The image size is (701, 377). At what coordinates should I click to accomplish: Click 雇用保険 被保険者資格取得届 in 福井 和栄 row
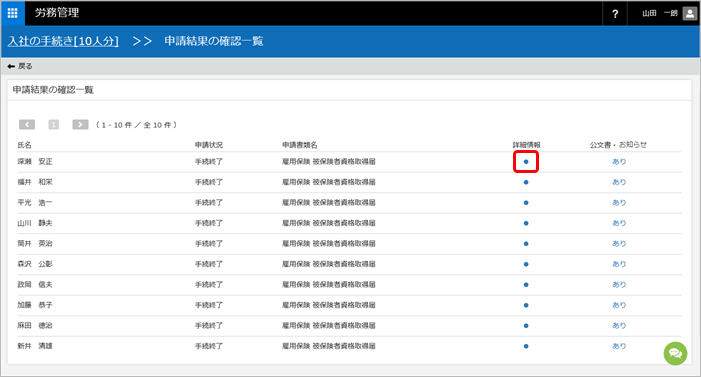[x=329, y=182]
